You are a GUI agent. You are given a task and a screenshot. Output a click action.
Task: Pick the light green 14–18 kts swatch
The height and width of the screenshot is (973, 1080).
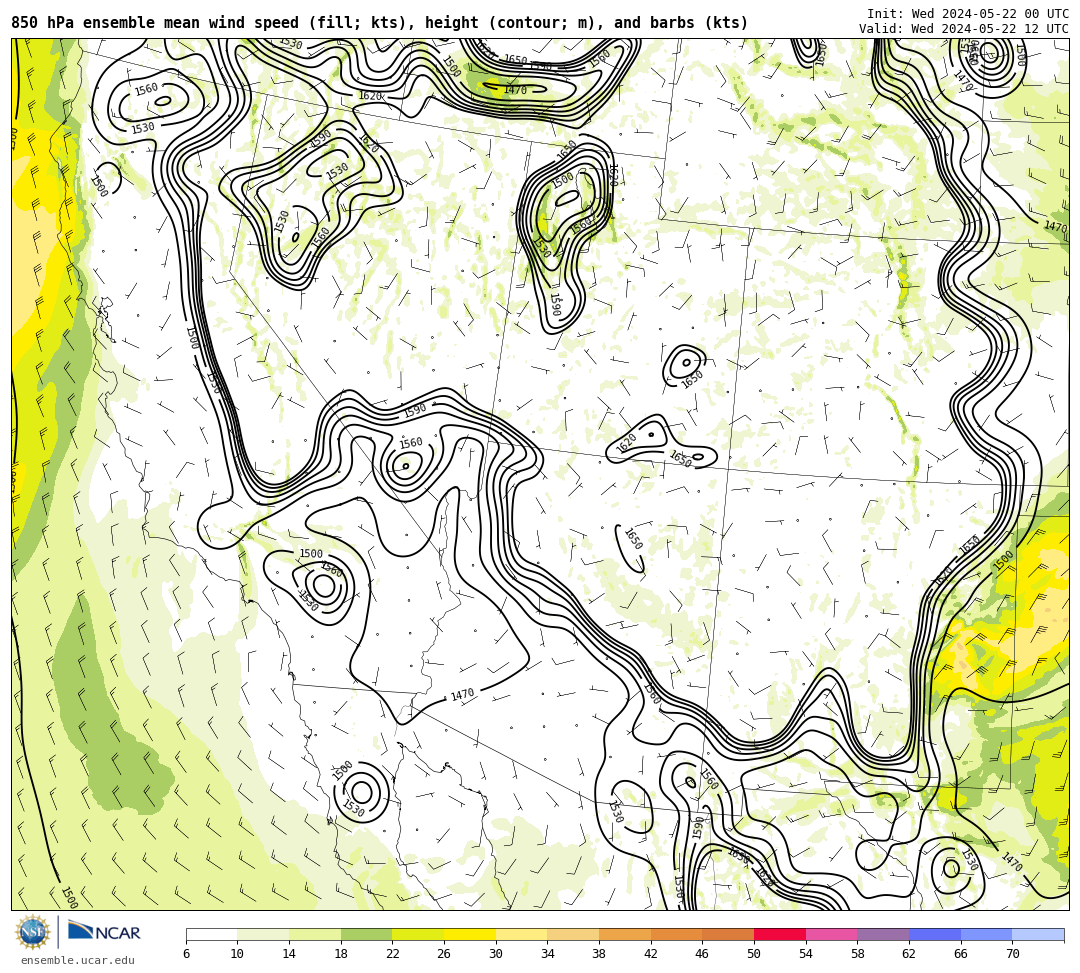[315, 934]
